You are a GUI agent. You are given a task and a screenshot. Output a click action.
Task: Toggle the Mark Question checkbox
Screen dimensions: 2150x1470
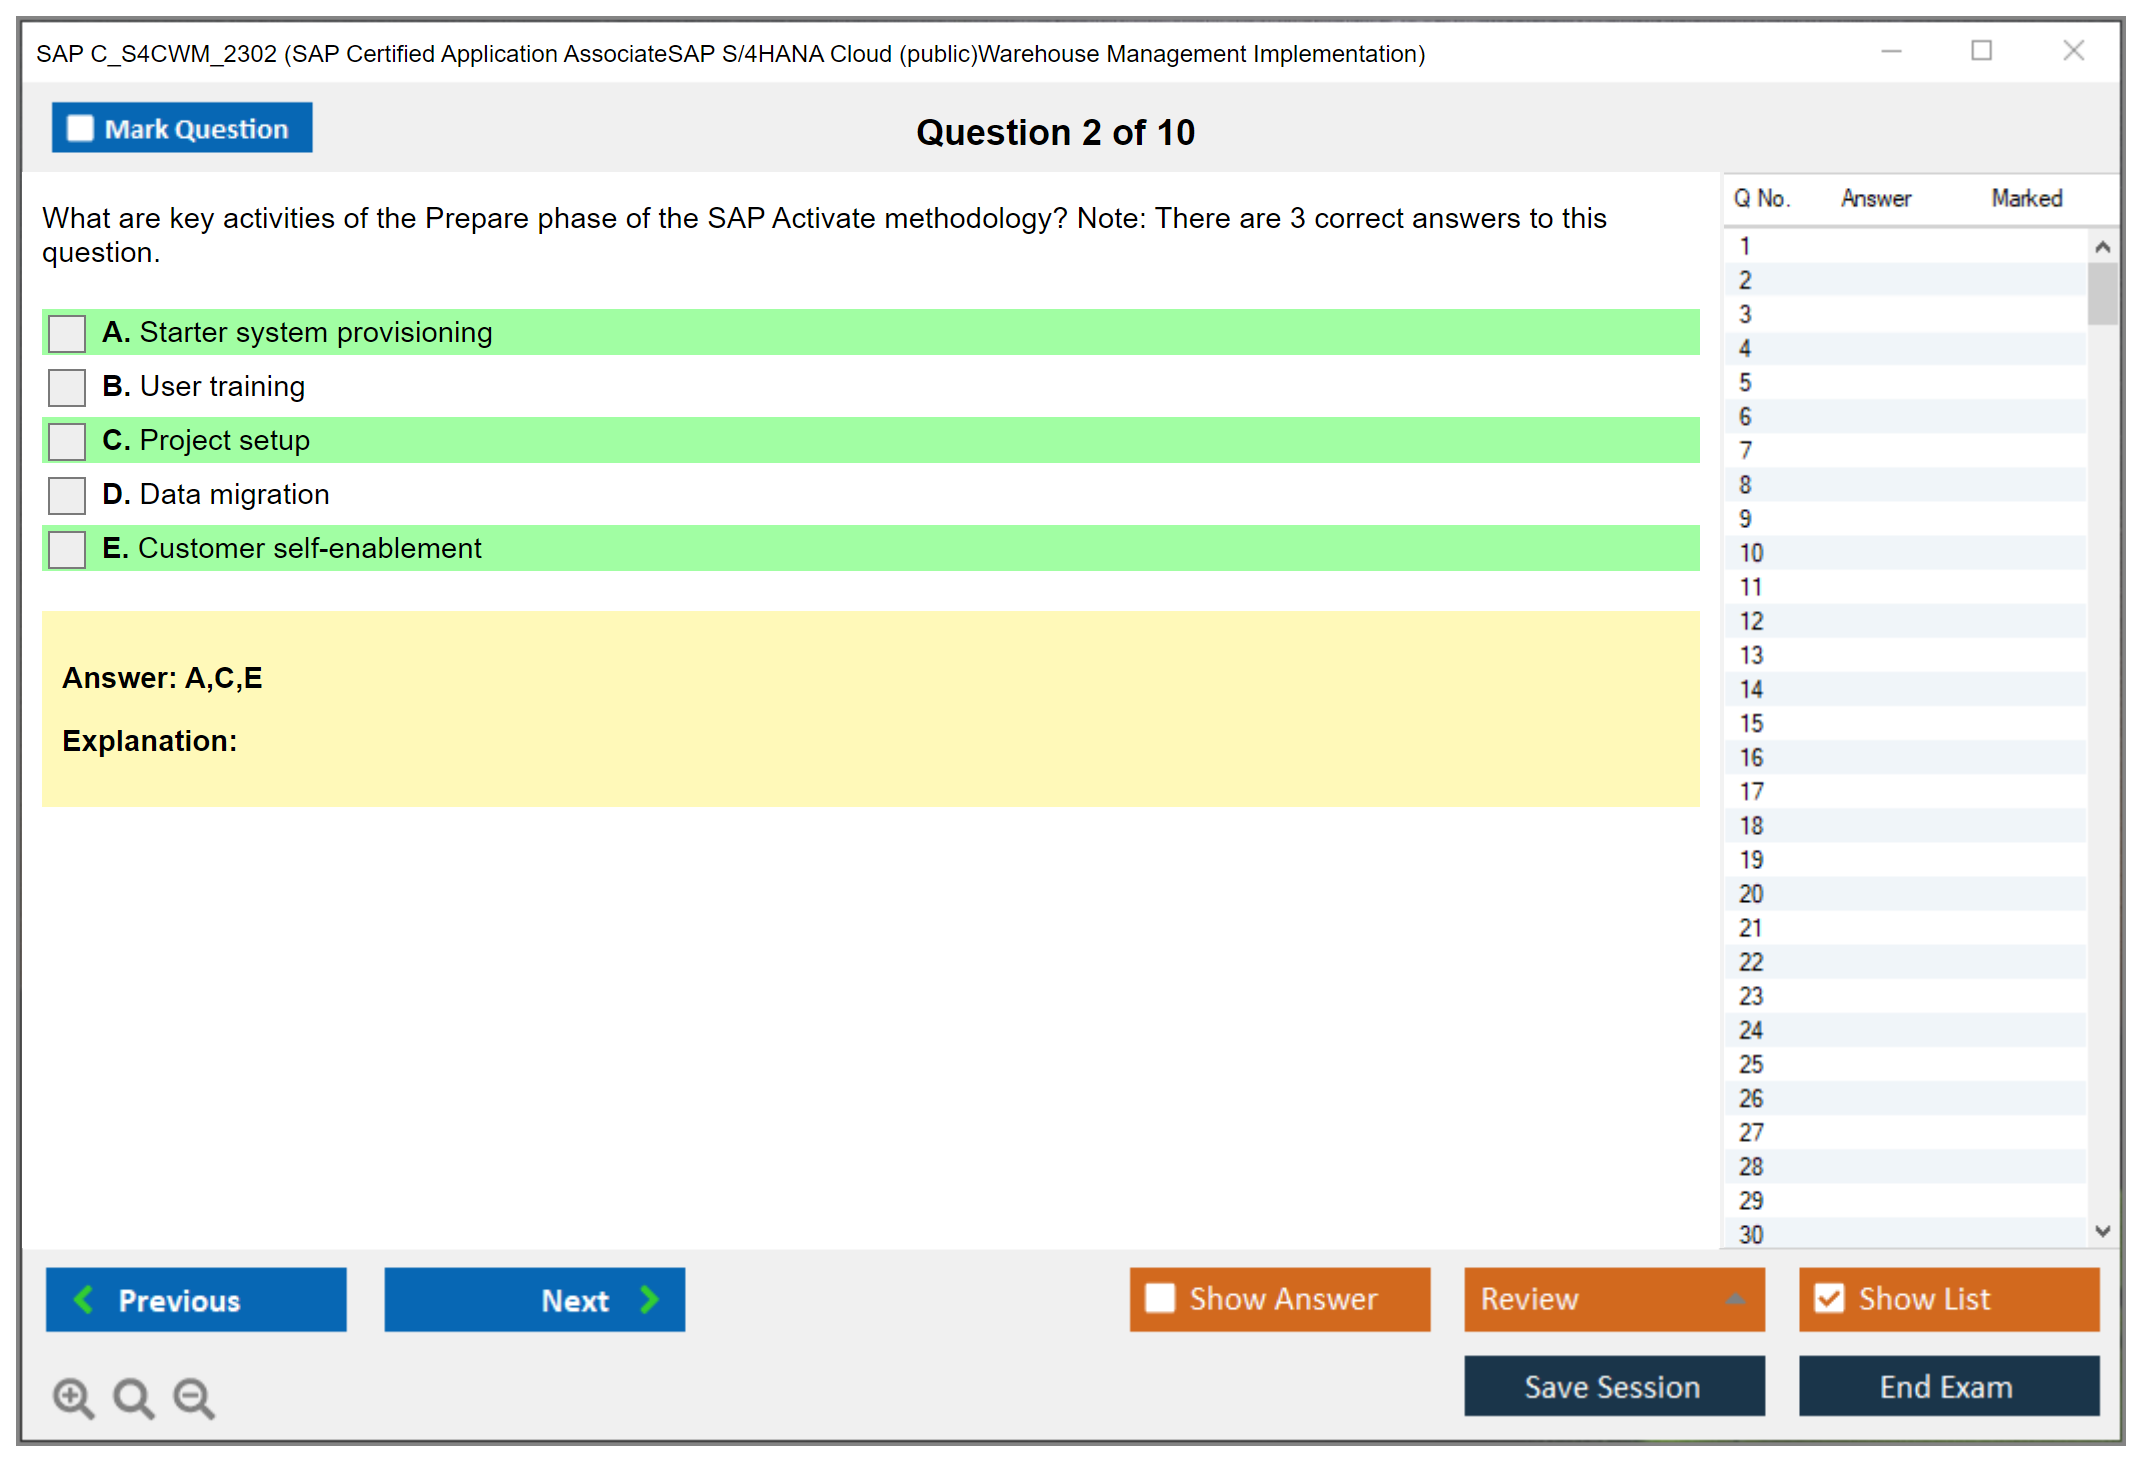(x=80, y=129)
